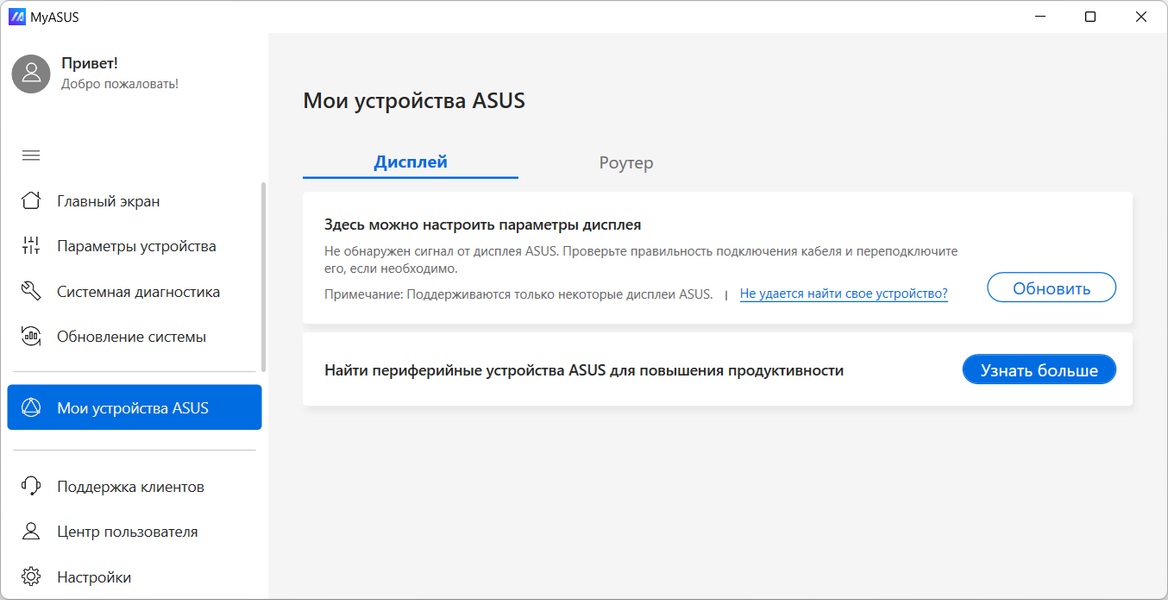Click the user avatar icon
Image resolution: width=1168 pixels, height=600 pixels.
point(31,73)
